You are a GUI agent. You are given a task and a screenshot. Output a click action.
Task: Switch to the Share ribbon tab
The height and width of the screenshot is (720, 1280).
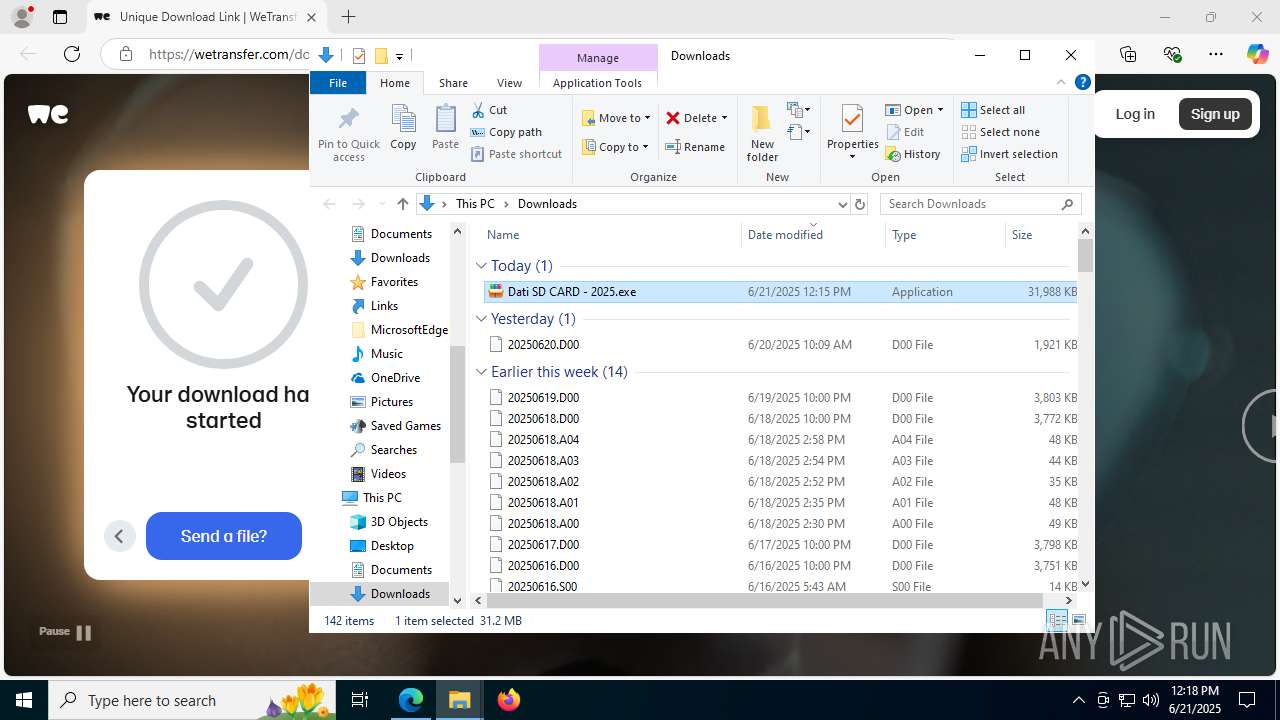point(453,83)
